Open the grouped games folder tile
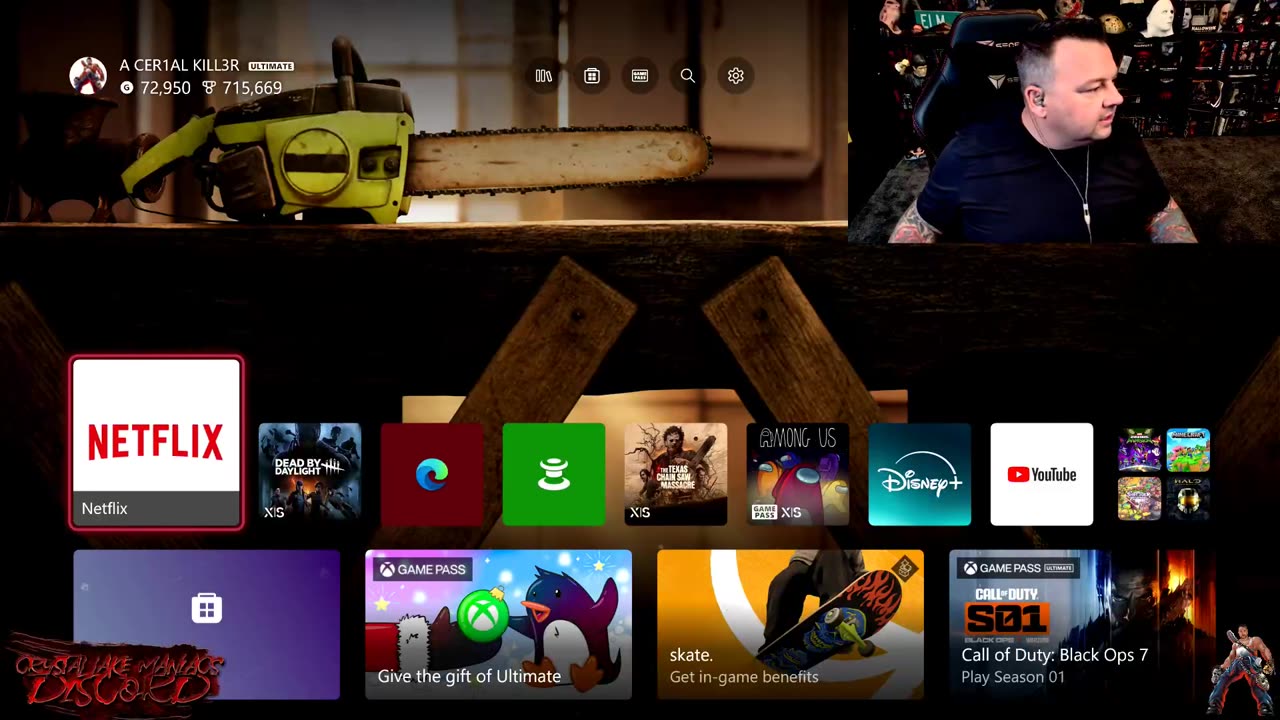The image size is (1280, 720). [x=1164, y=474]
